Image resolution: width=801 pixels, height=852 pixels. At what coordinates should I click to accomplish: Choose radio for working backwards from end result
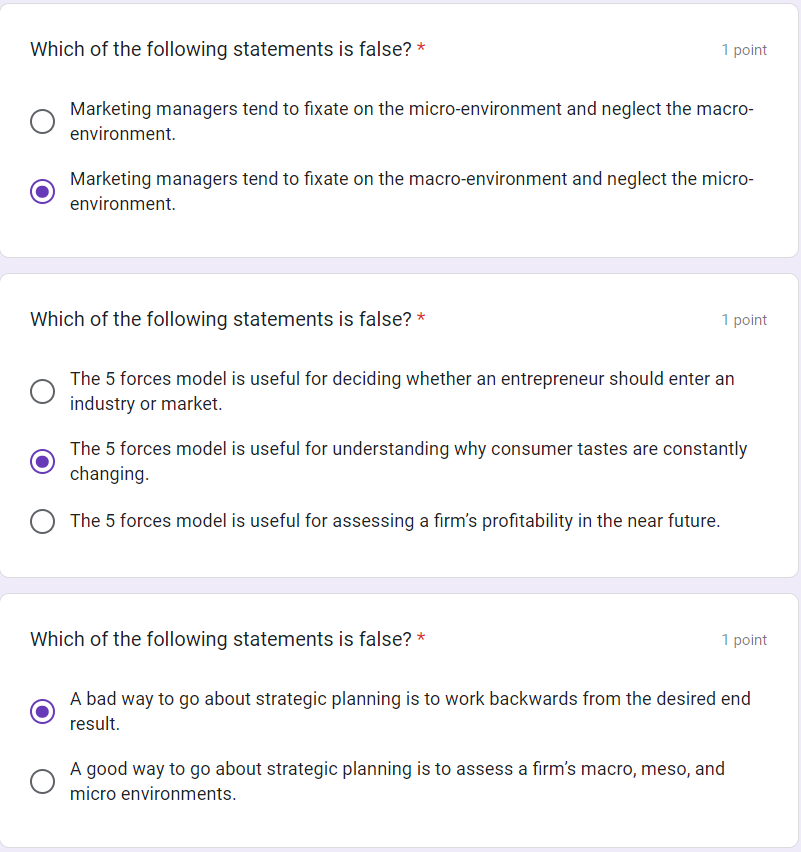click(42, 711)
